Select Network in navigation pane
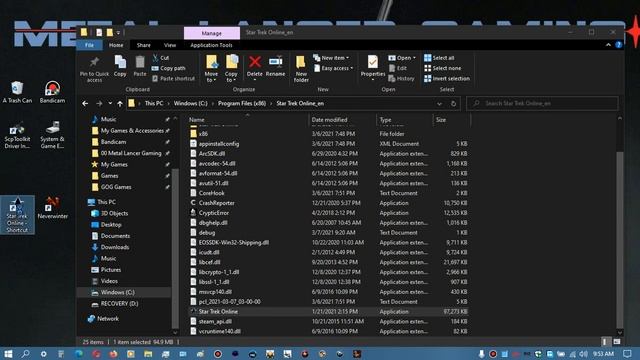Screen dimensions: 640x360 click(x=108, y=319)
